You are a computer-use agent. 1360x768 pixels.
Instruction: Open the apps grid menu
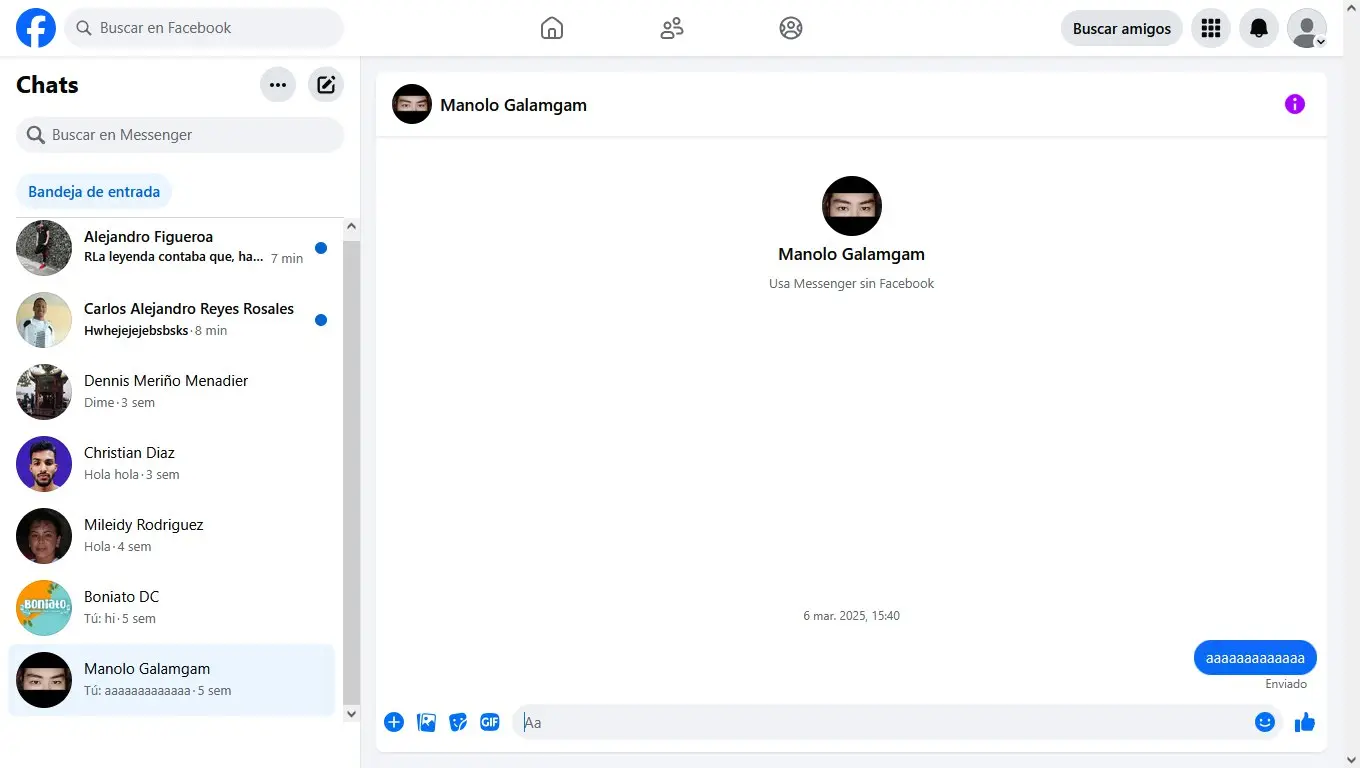(1210, 28)
